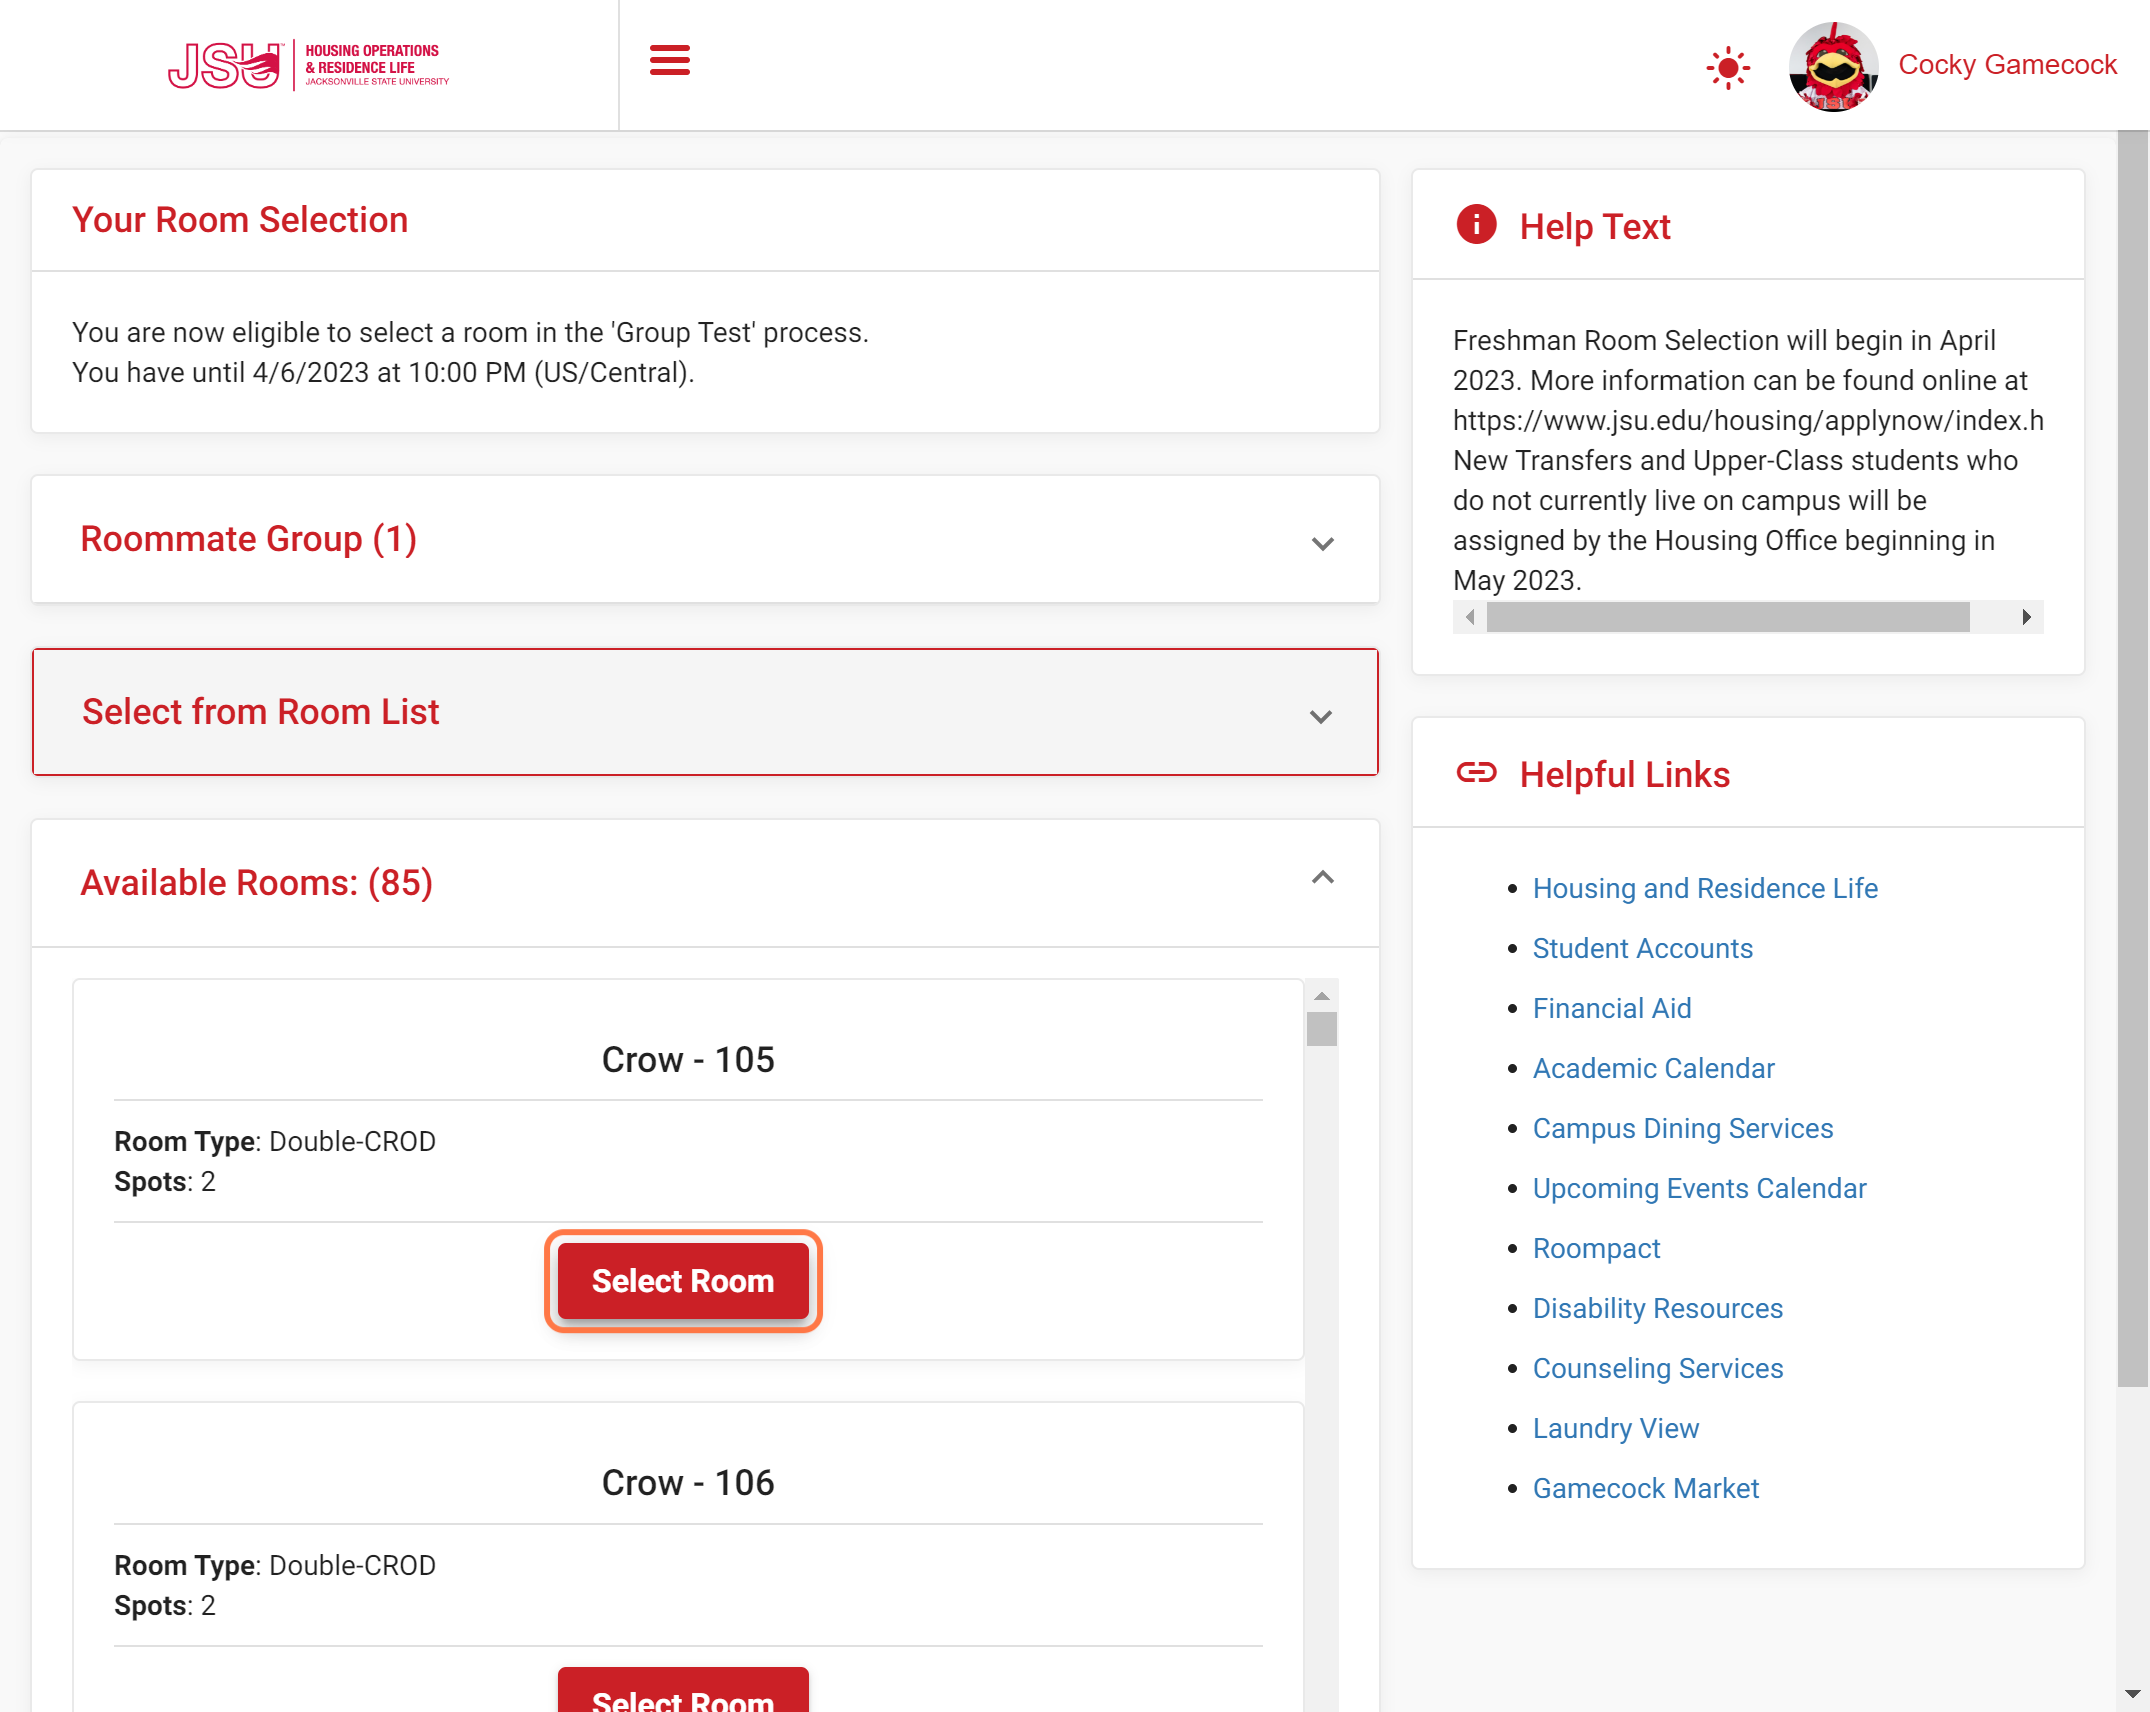Click the Select from Room List heading
2150x1712 pixels.
click(x=260, y=712)
